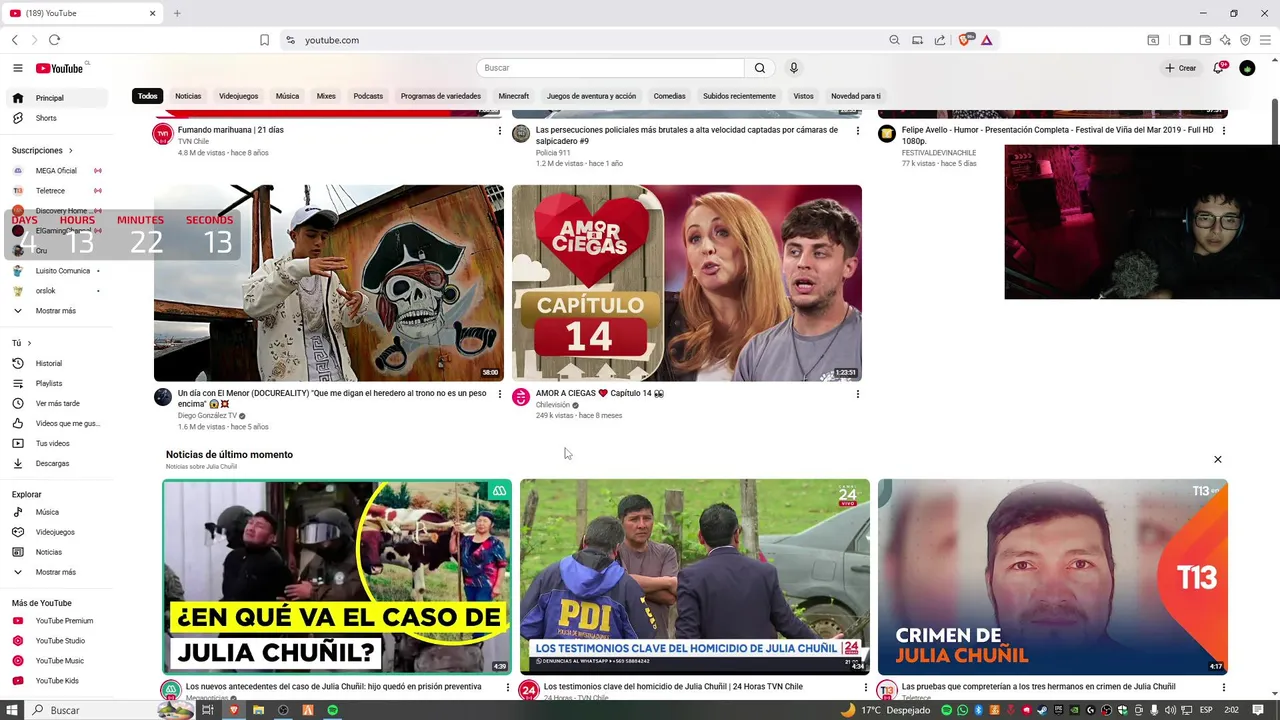Click into the Buscar search field
This screenshot has height=720, width=1280.
610,68
